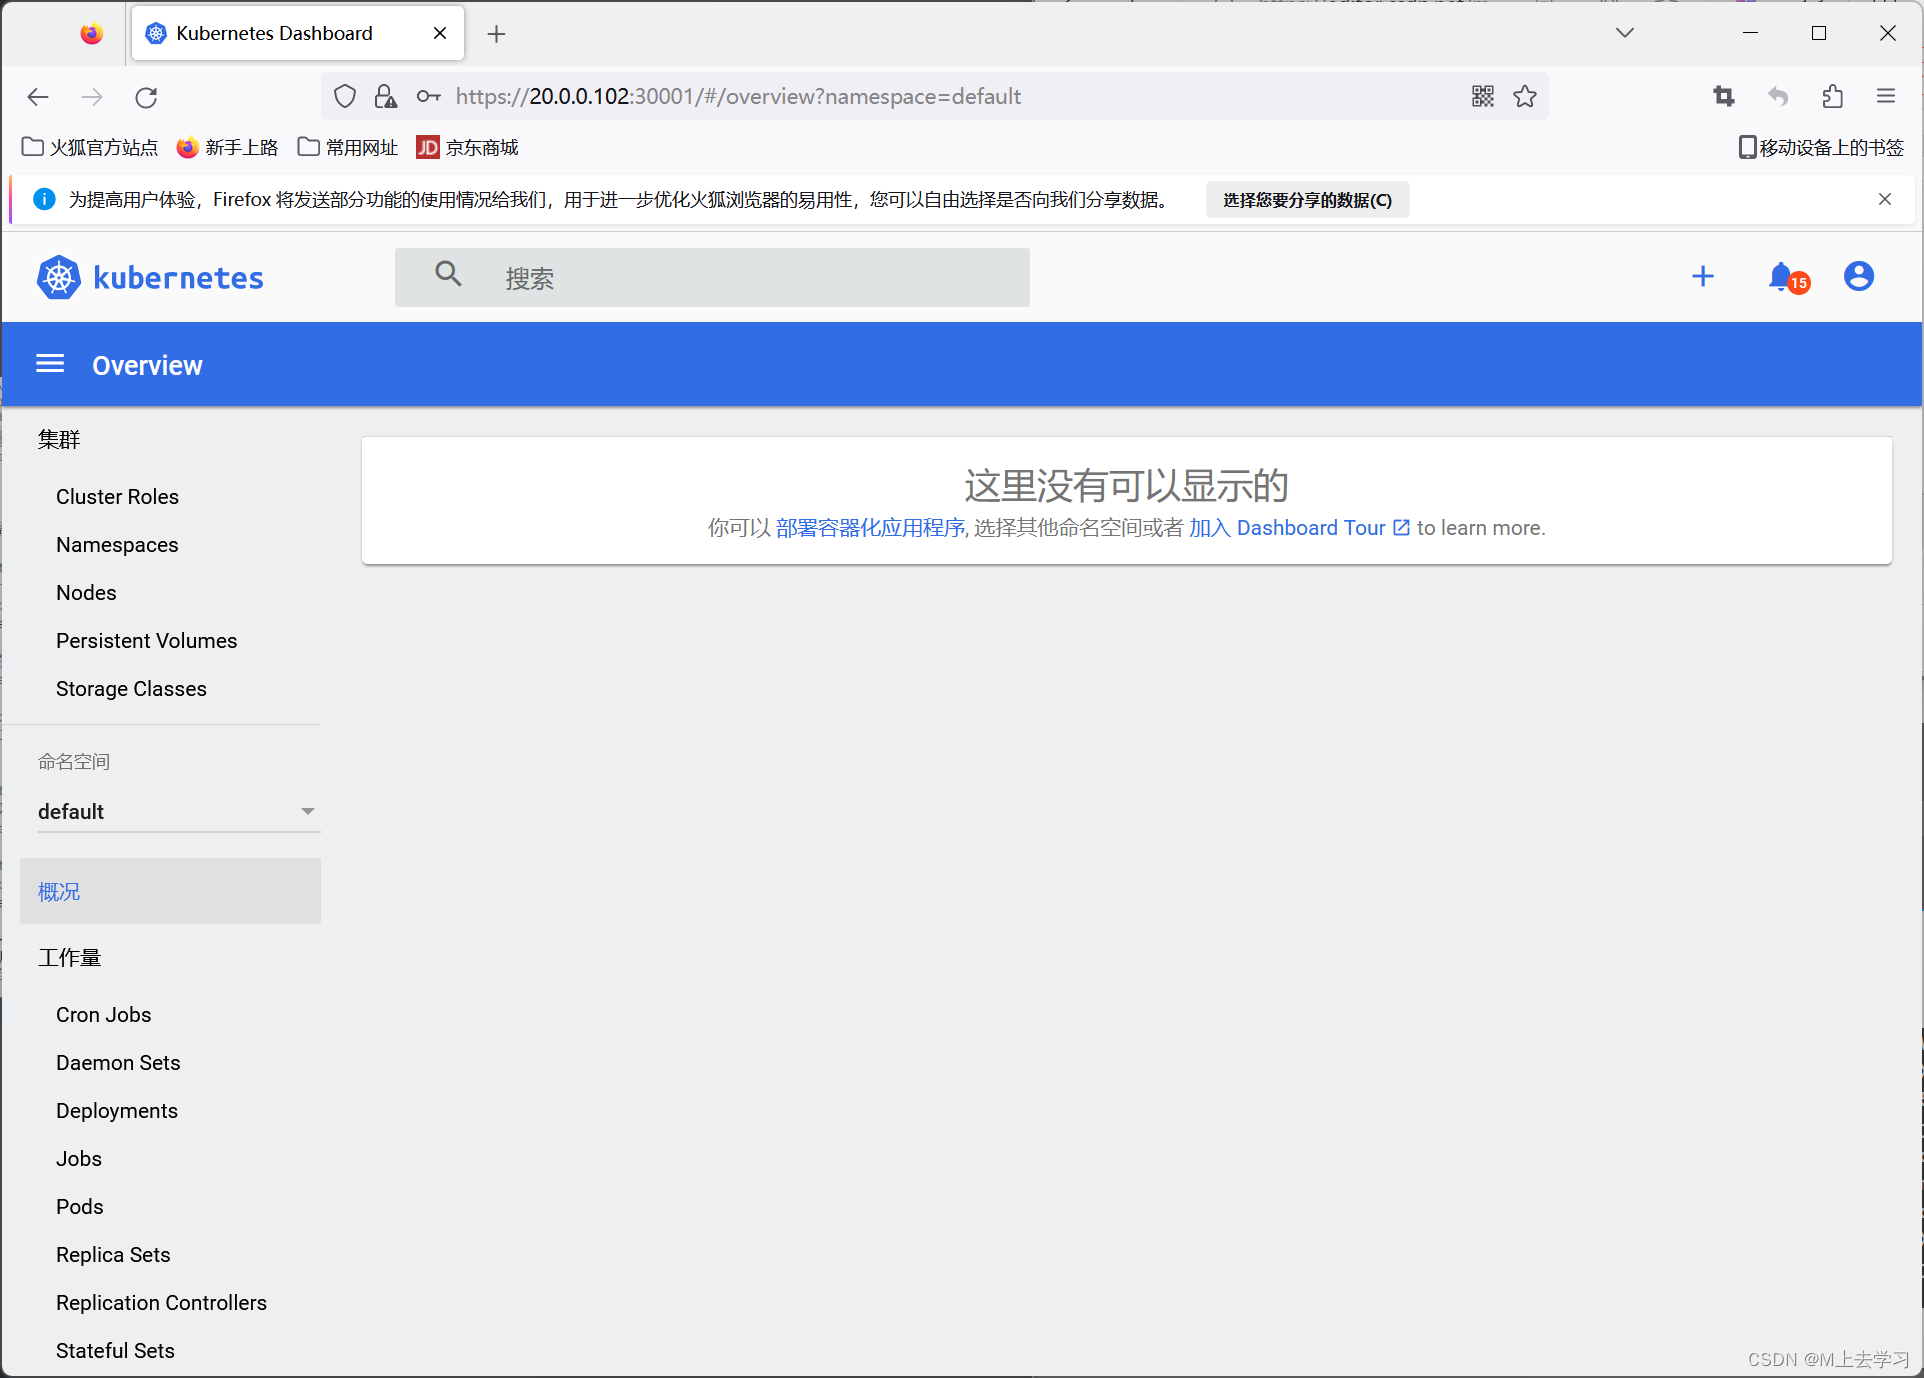Open Daemon Sets in sidebar
Image resolution: width=1924 pixels, height=1378 pixels.
(118, 1063)
